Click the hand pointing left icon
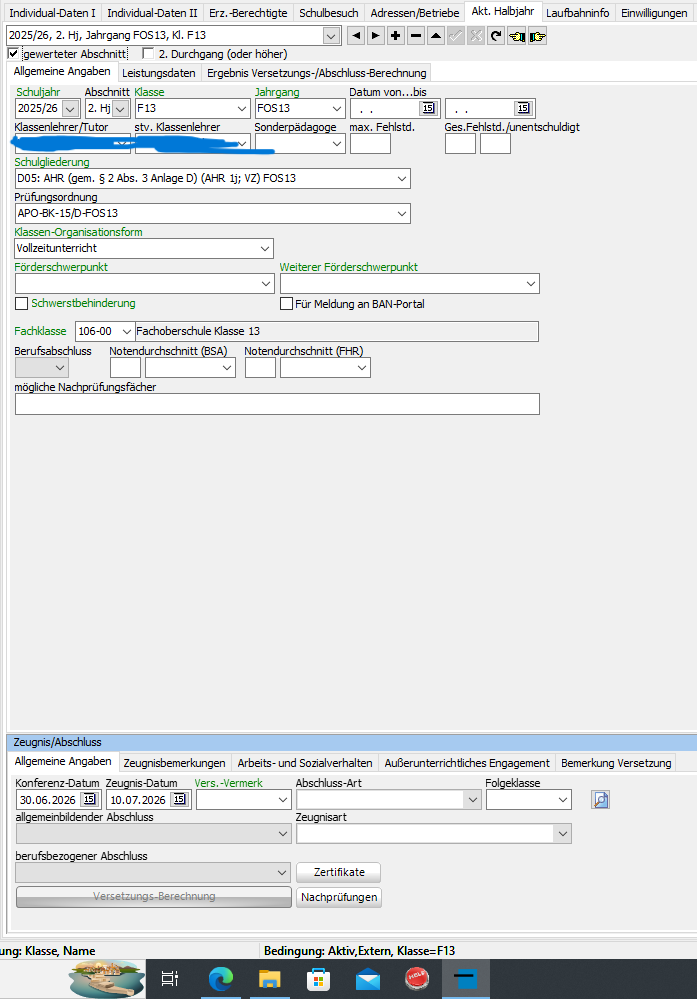 [x=517, y=36]
